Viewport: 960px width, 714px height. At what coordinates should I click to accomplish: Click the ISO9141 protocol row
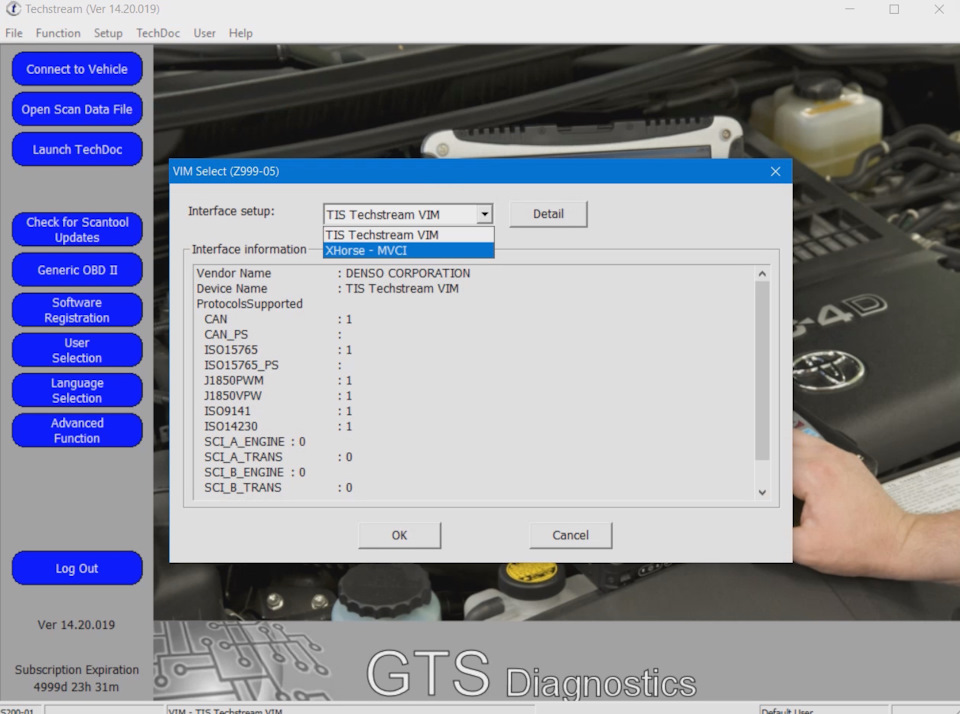tap(278, 411)
